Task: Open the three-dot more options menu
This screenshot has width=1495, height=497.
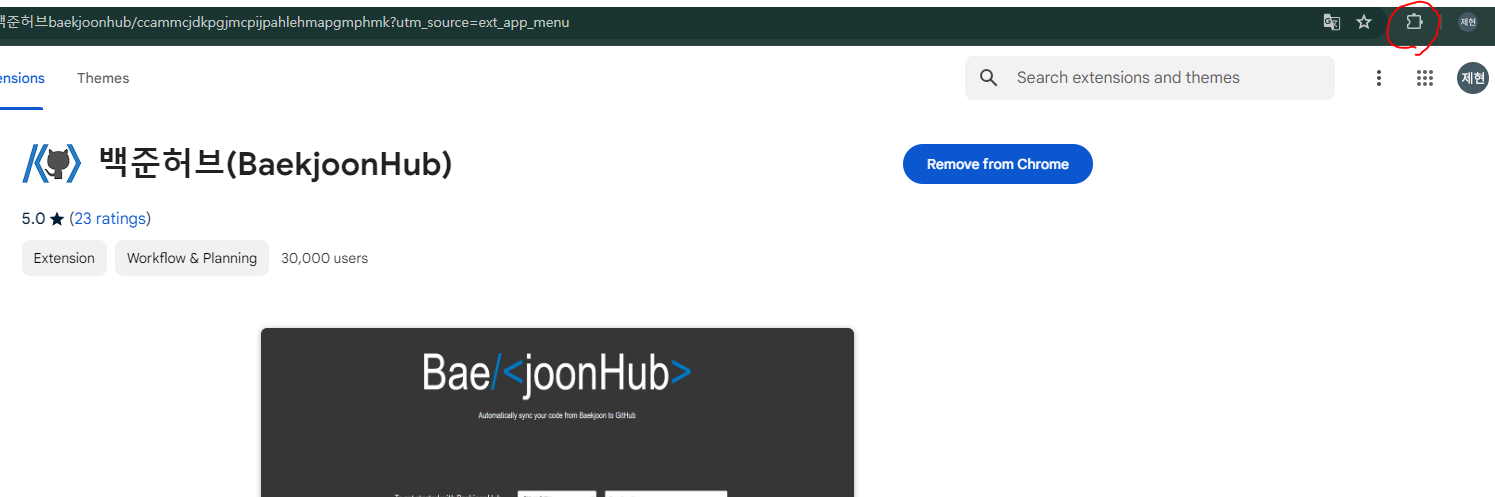Action: point(1379,78)
